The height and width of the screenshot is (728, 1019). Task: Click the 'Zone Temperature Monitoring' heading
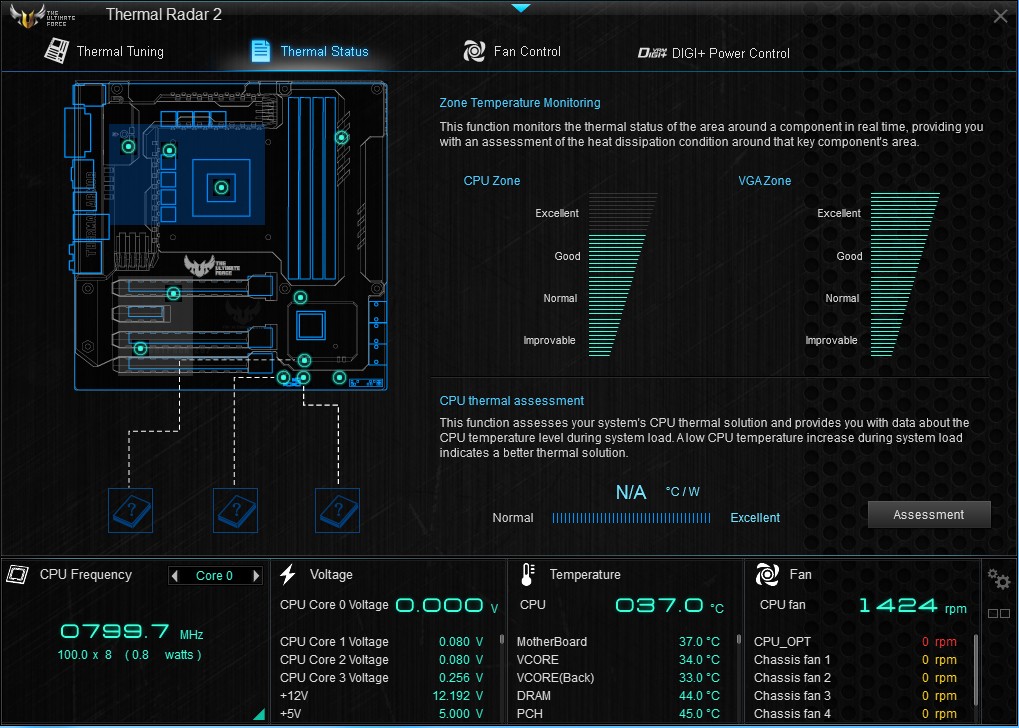520,103
